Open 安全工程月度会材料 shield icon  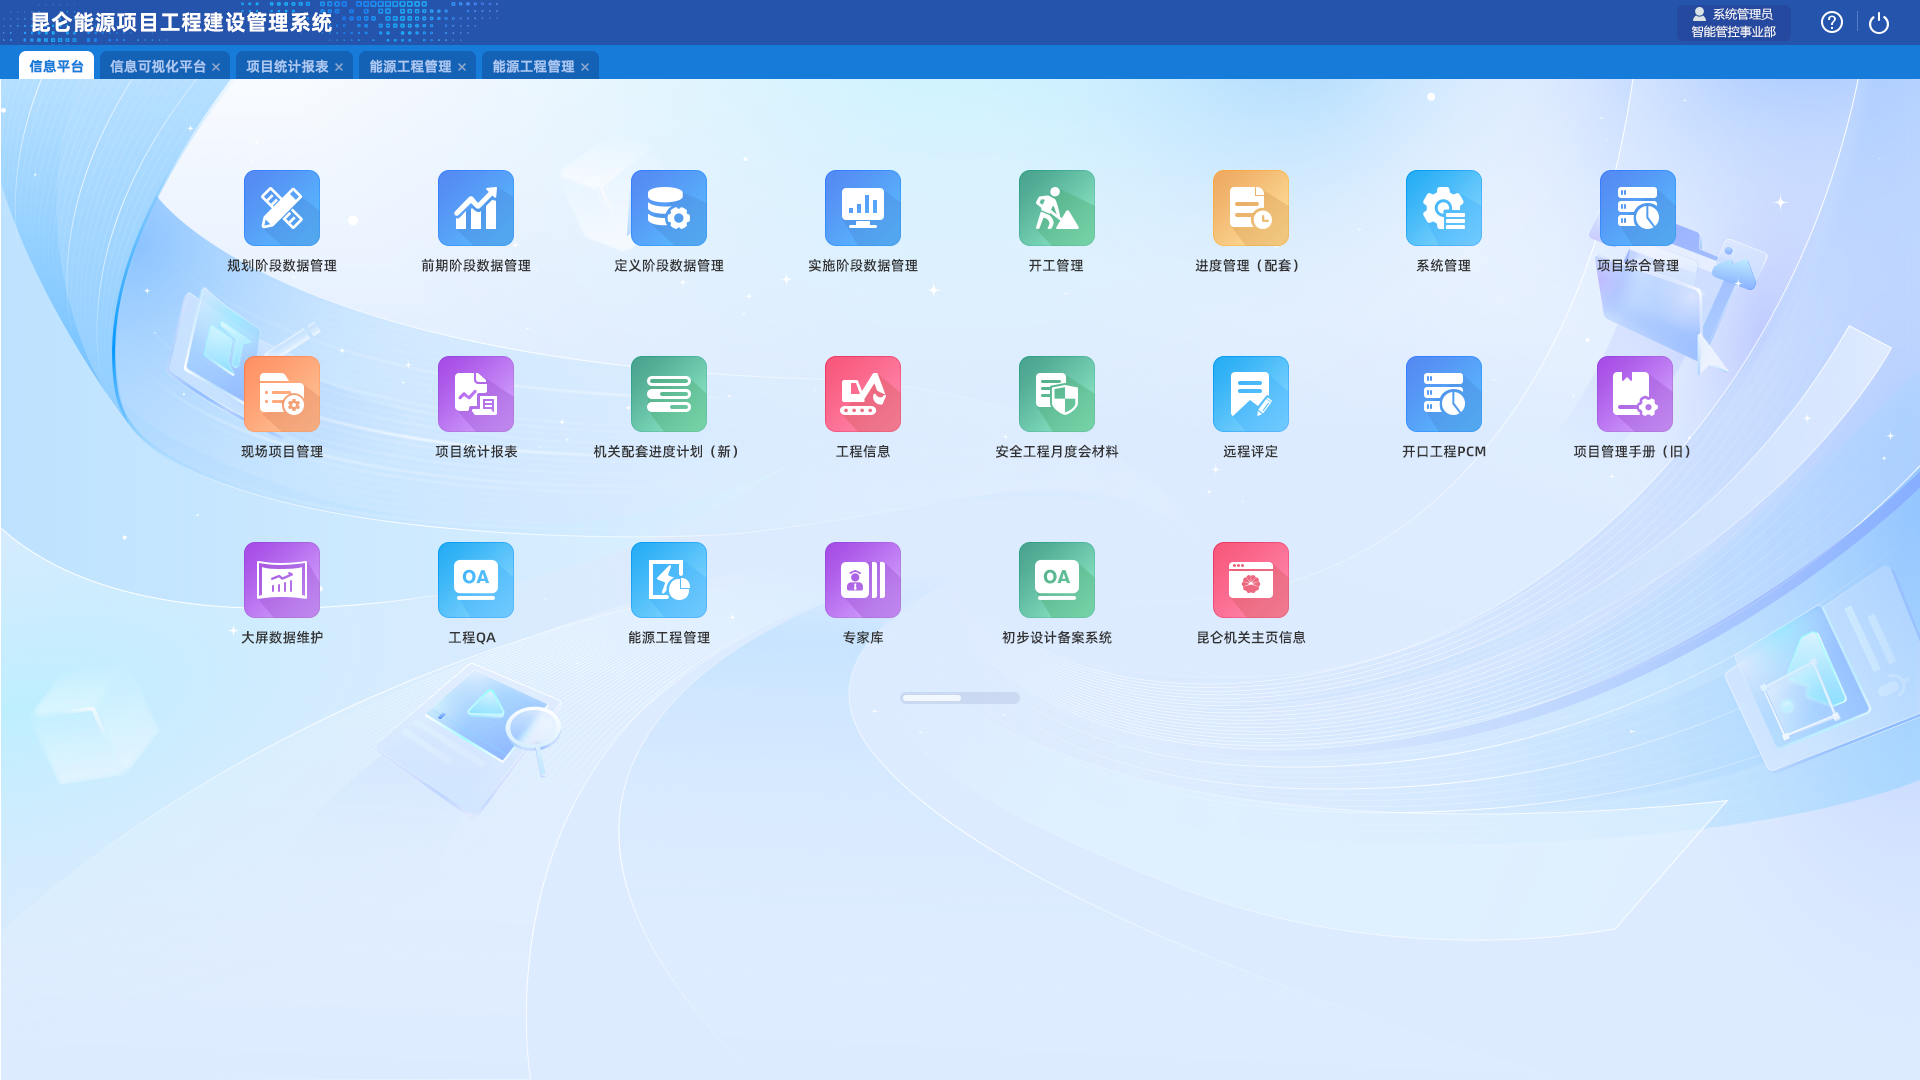click(x=1056, y=394)
